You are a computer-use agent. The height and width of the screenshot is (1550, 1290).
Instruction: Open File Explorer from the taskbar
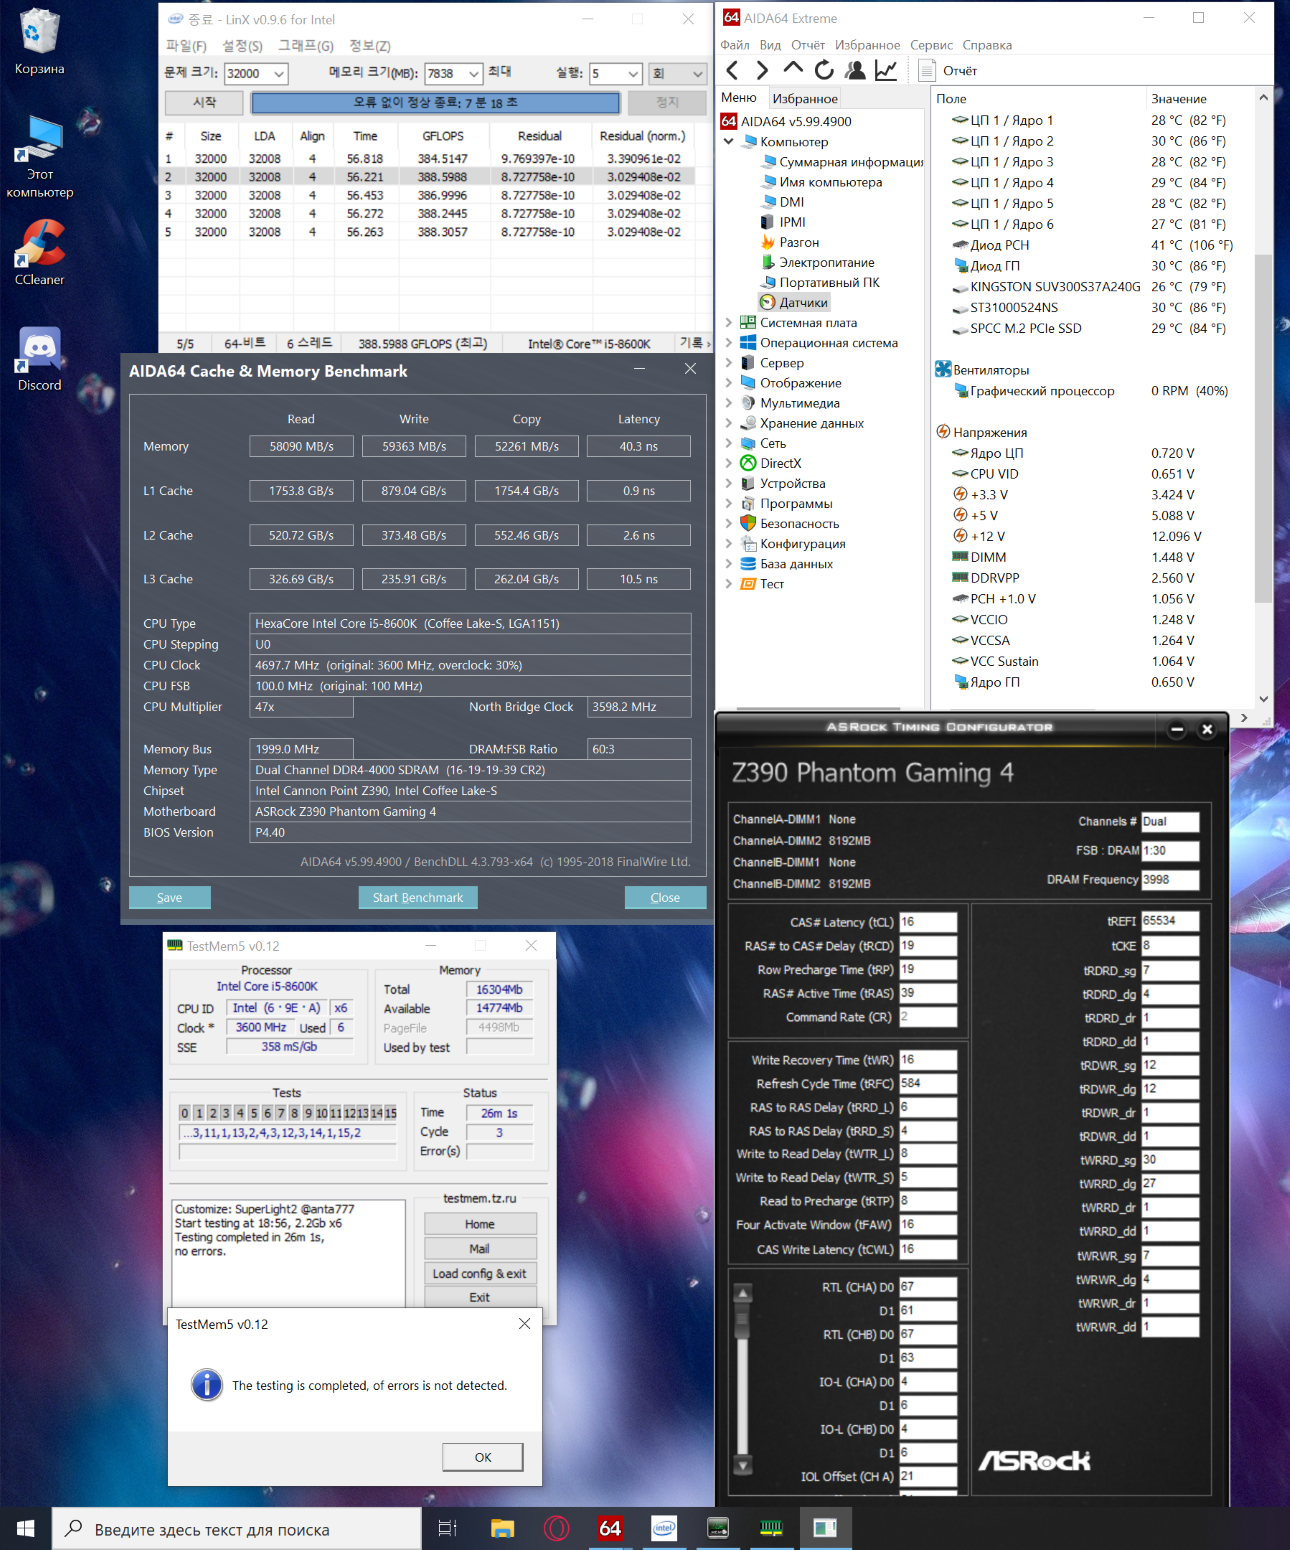(x=502, y=1529)
